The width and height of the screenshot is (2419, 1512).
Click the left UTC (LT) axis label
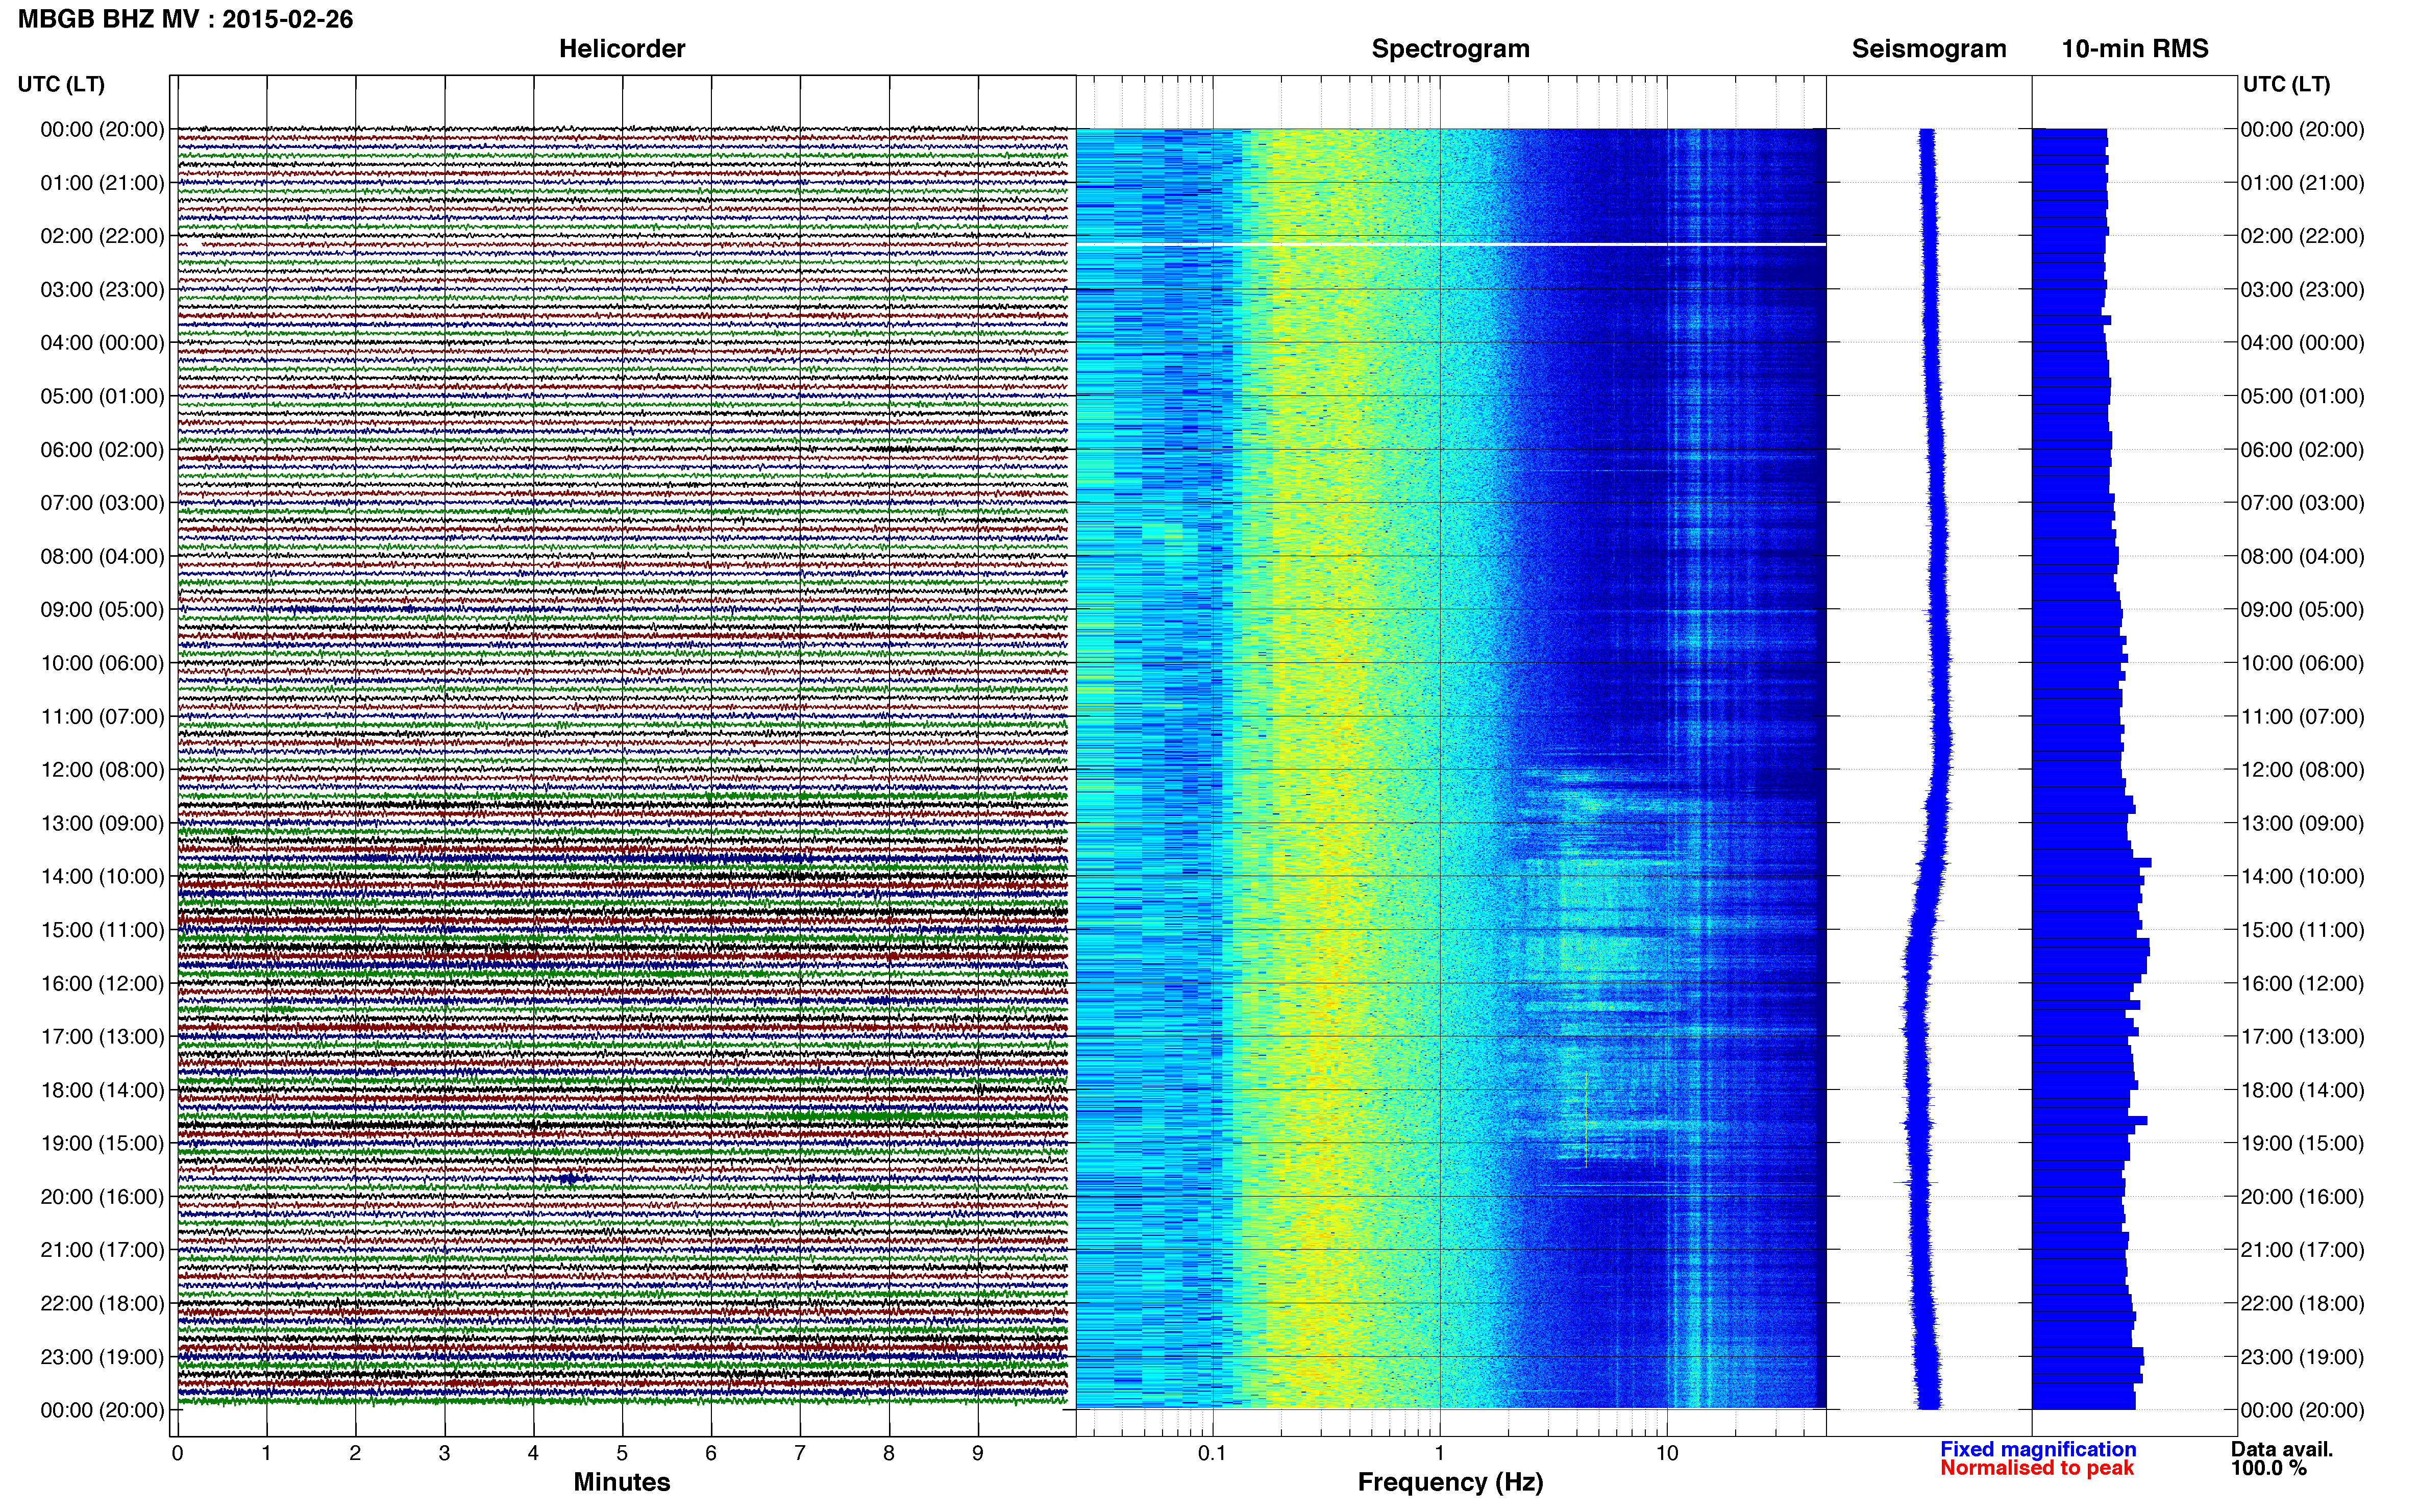pyautogui.click(x=61, y=84)
